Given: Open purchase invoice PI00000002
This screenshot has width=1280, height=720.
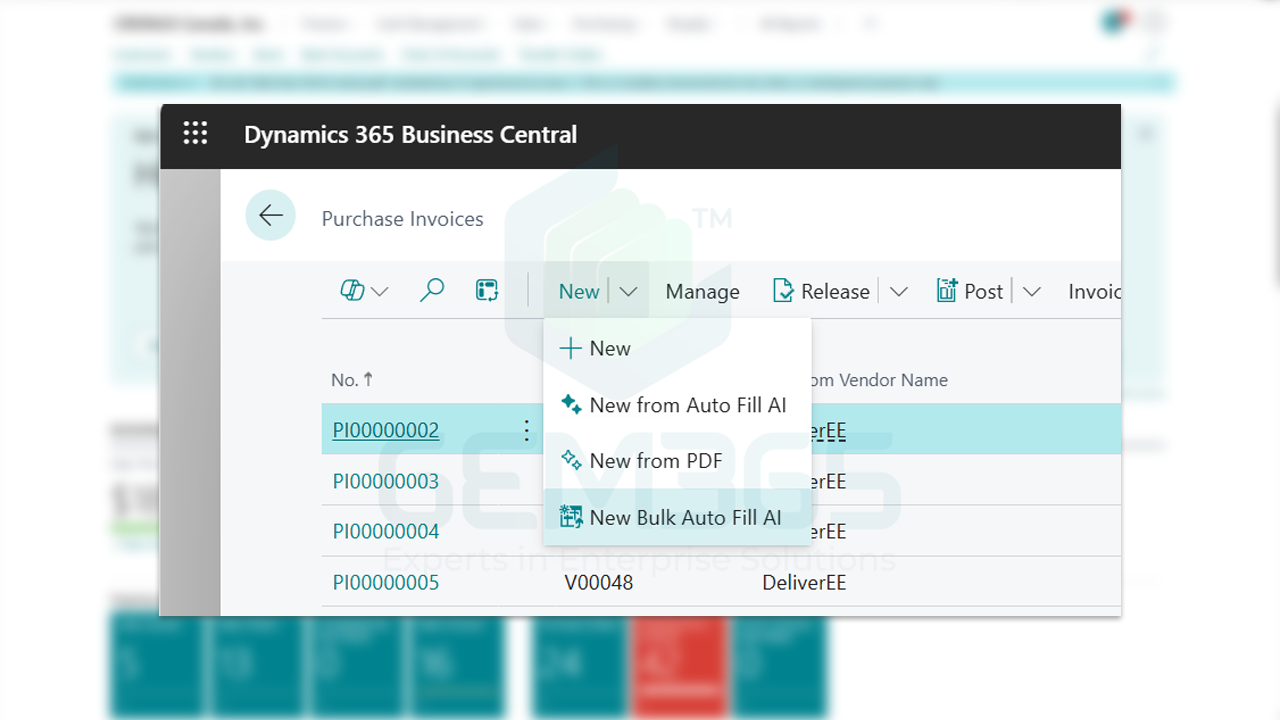Looking at the screenshot, I should (x=386, y=431).
